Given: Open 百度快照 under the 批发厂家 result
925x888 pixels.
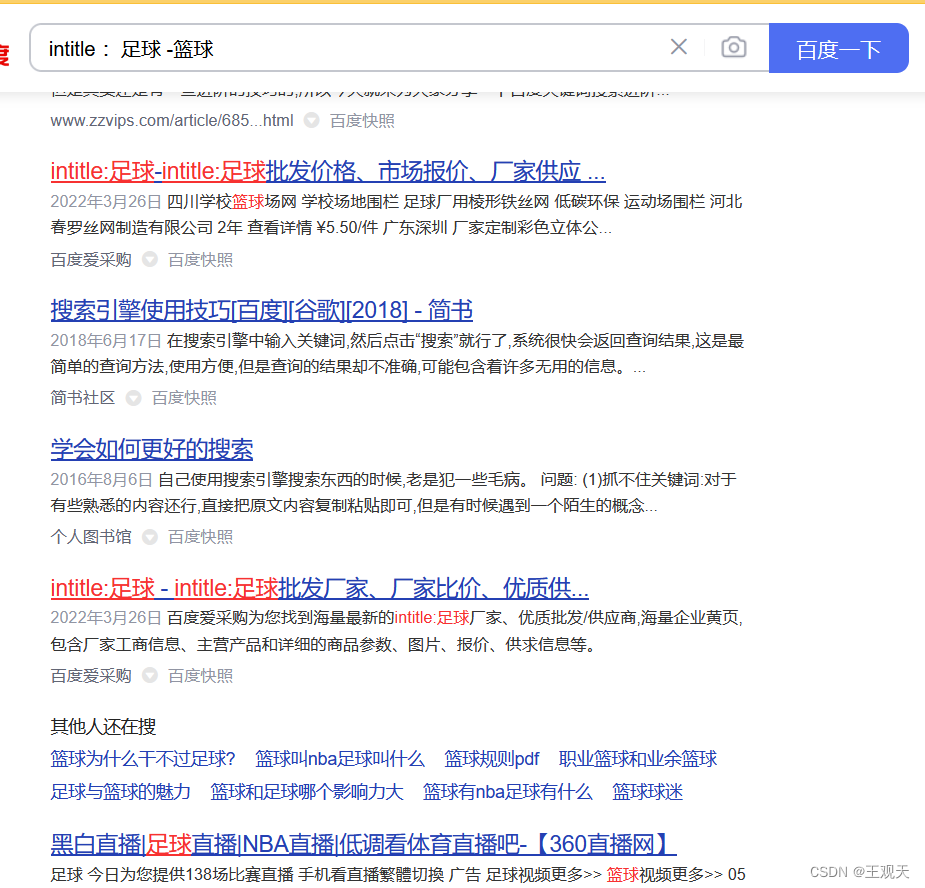Looking at the screenshot, I should (201, 676).
